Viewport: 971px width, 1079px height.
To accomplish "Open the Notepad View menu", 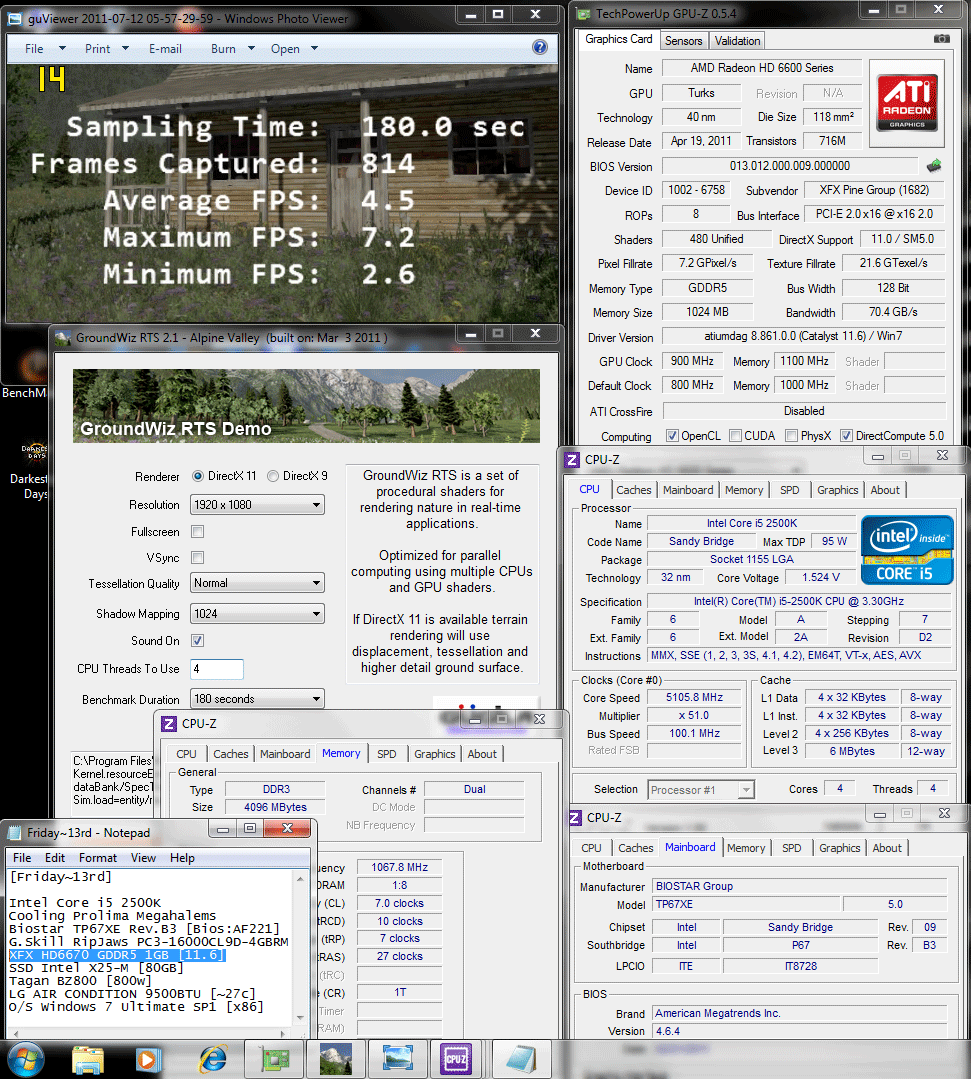I will pyautogui.click(x=143, y=857).
